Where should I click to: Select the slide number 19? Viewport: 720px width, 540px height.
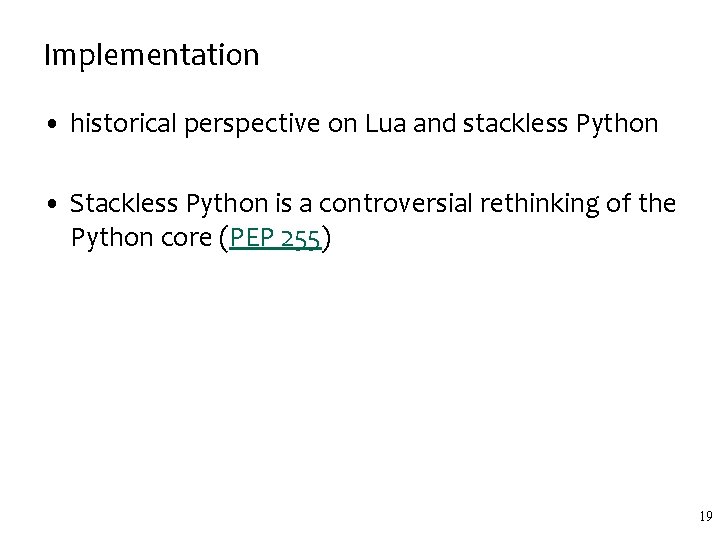[x=706, y=516]
